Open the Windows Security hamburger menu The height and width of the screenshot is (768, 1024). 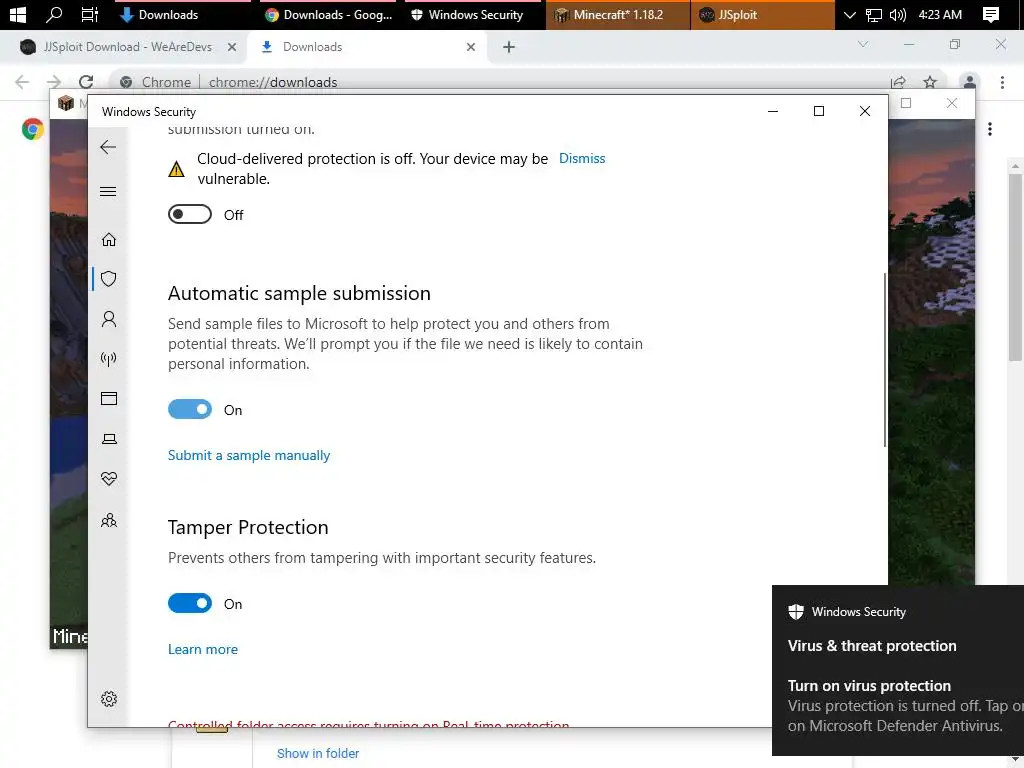(x=108, y=191)
